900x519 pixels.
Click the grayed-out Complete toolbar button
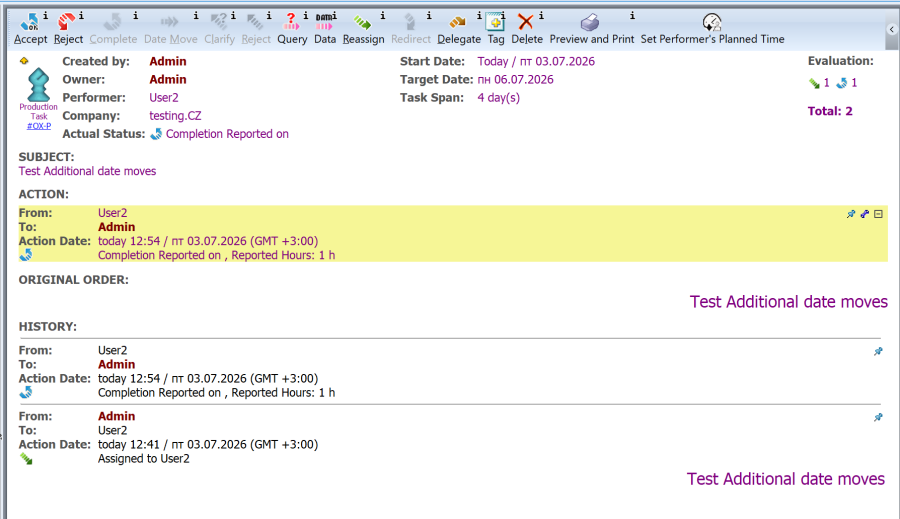point(113,30)
